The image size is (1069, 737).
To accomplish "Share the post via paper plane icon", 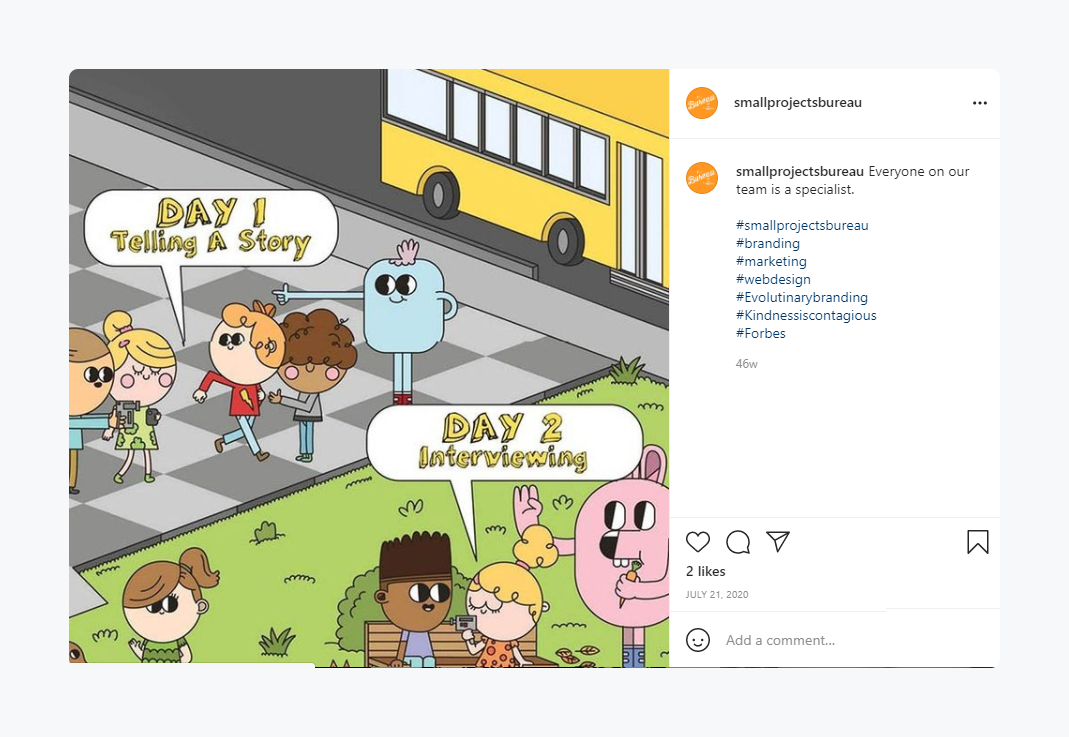I will pos(778,541).
